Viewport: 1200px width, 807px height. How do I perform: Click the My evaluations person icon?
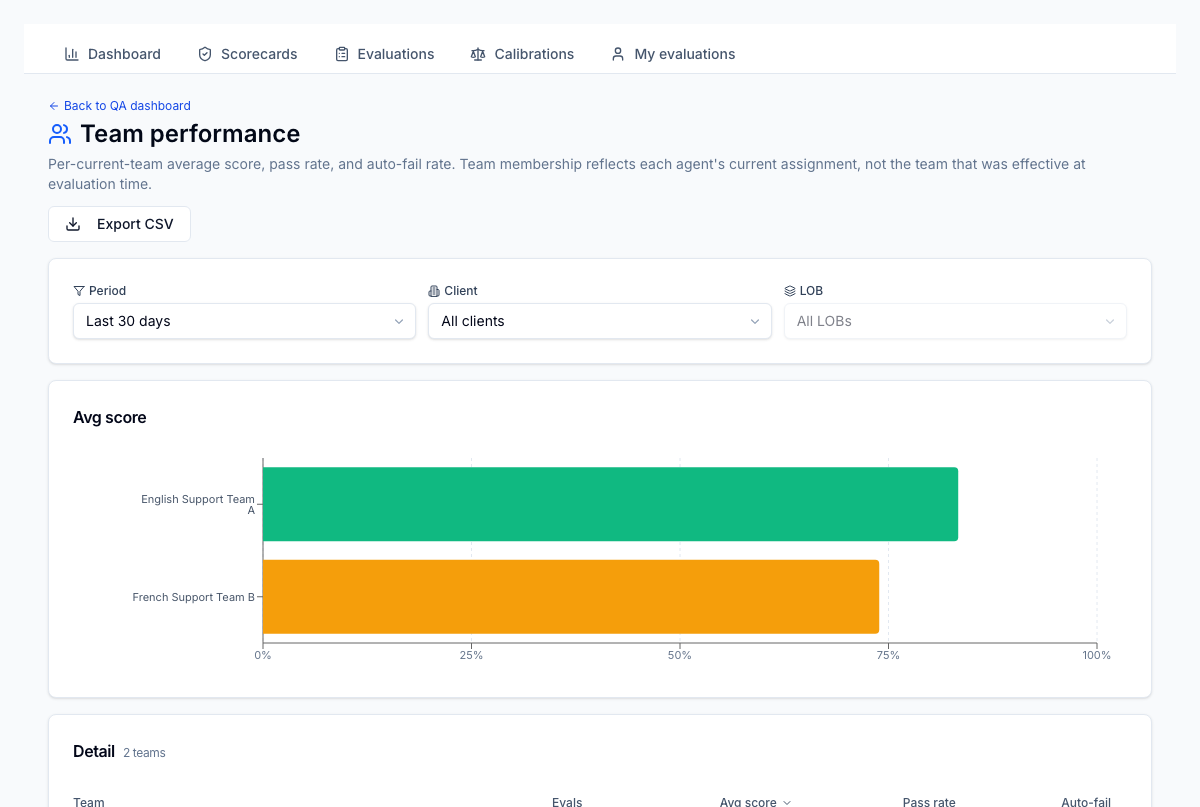click(618, 54)
